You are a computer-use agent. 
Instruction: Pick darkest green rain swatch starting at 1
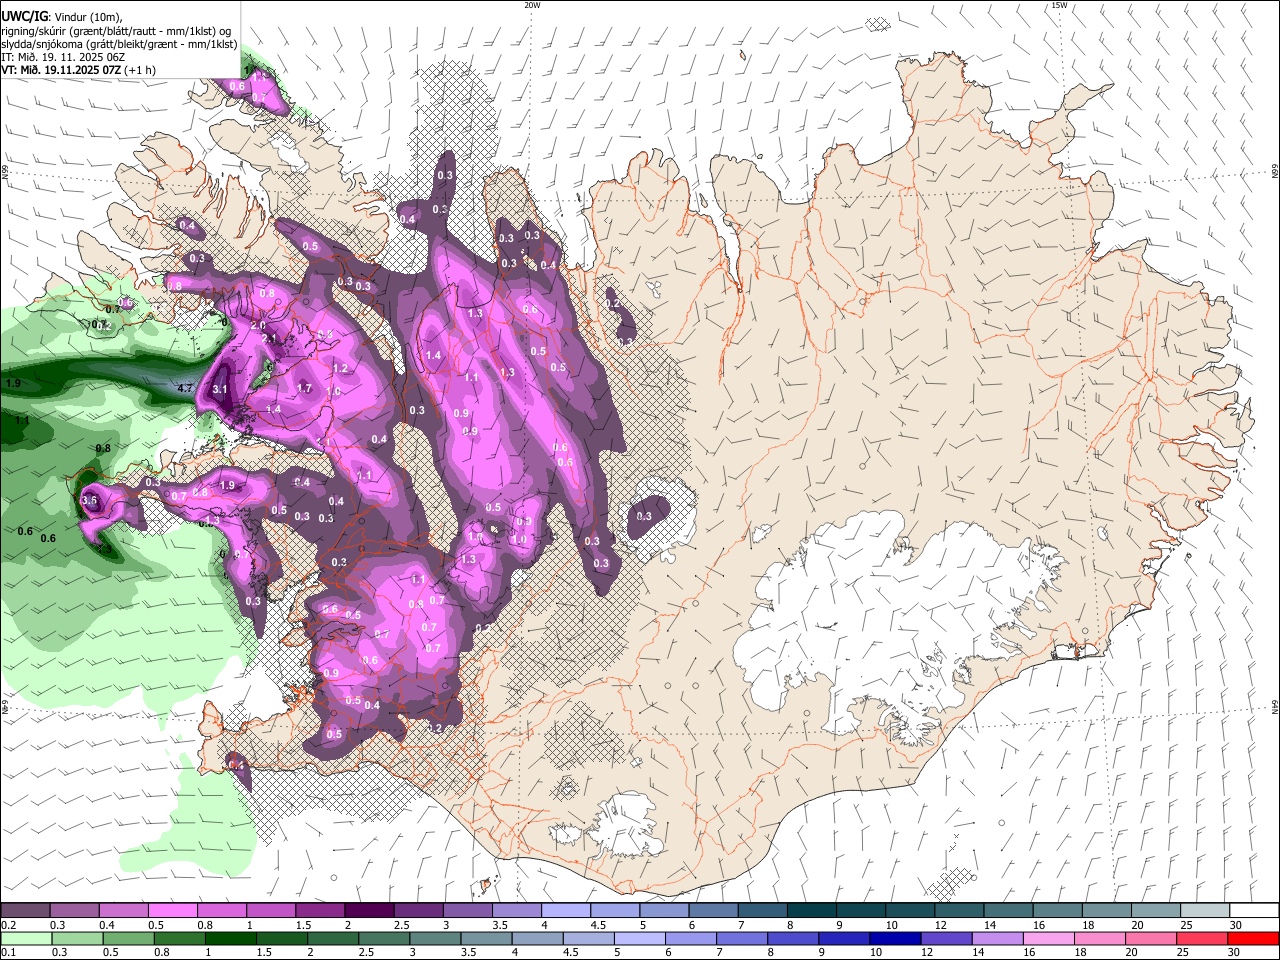[230, 938]
